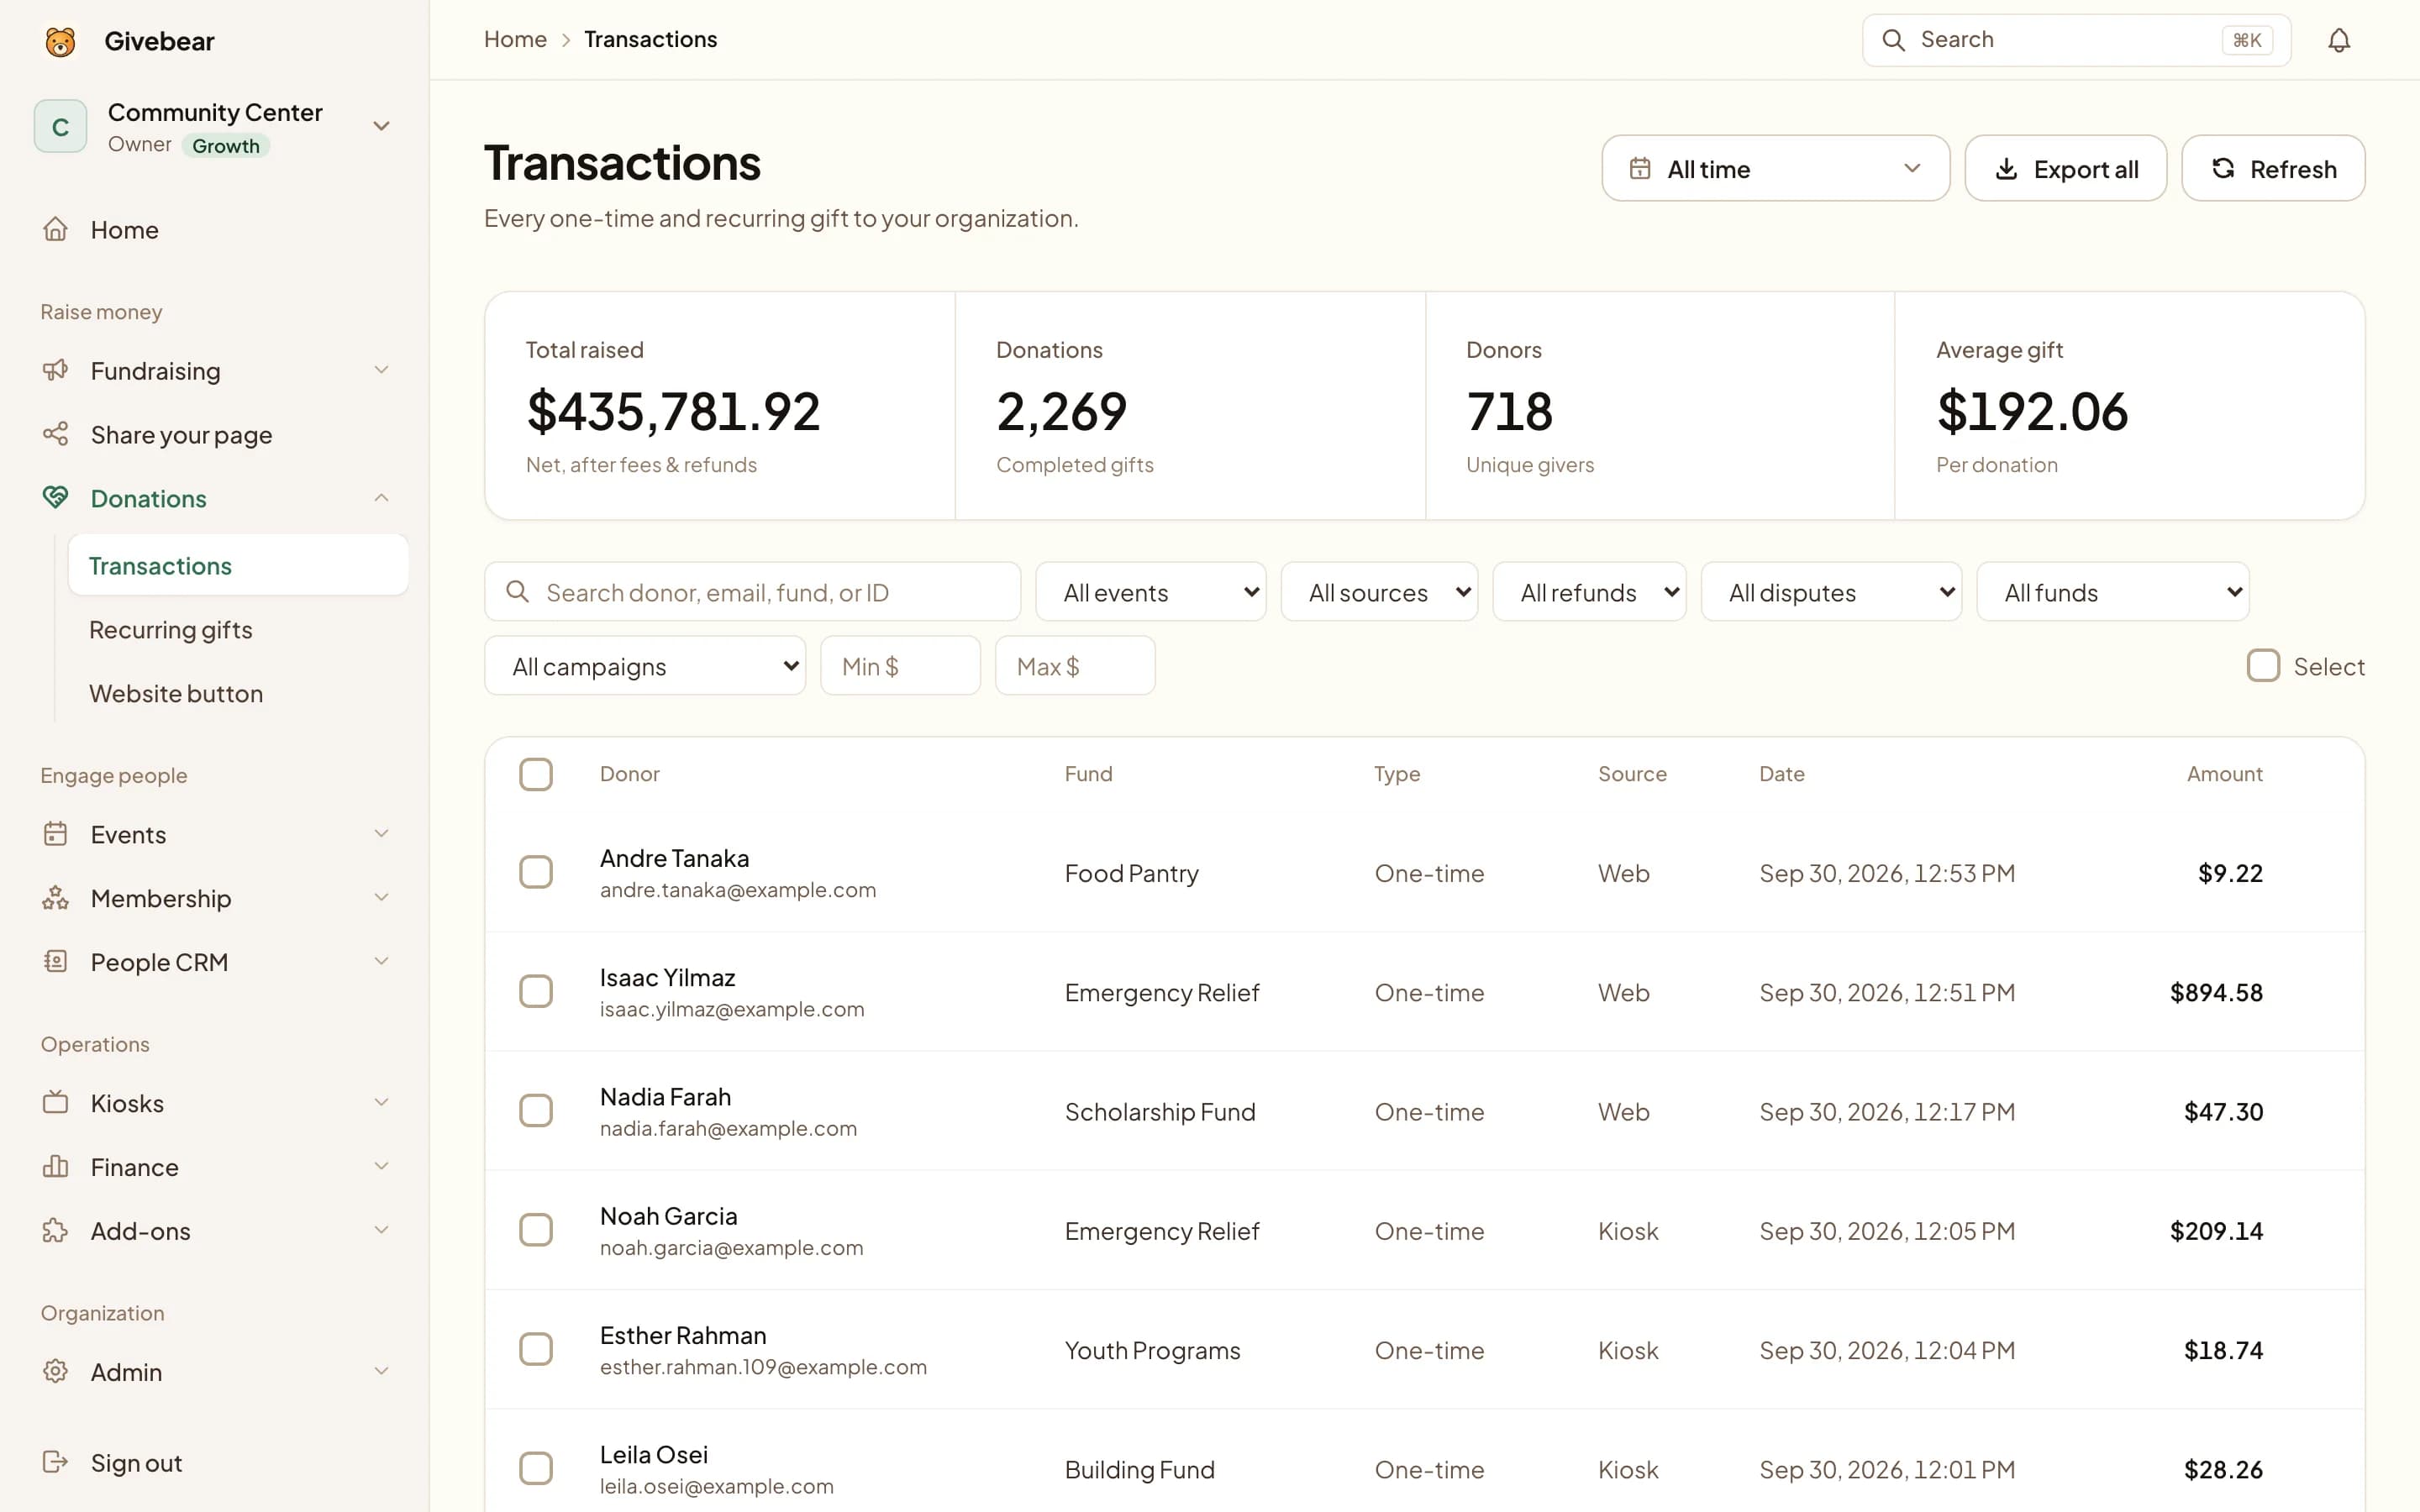
Task: Check Leila Osei's row checkbox
Action: pos(536,1468)
